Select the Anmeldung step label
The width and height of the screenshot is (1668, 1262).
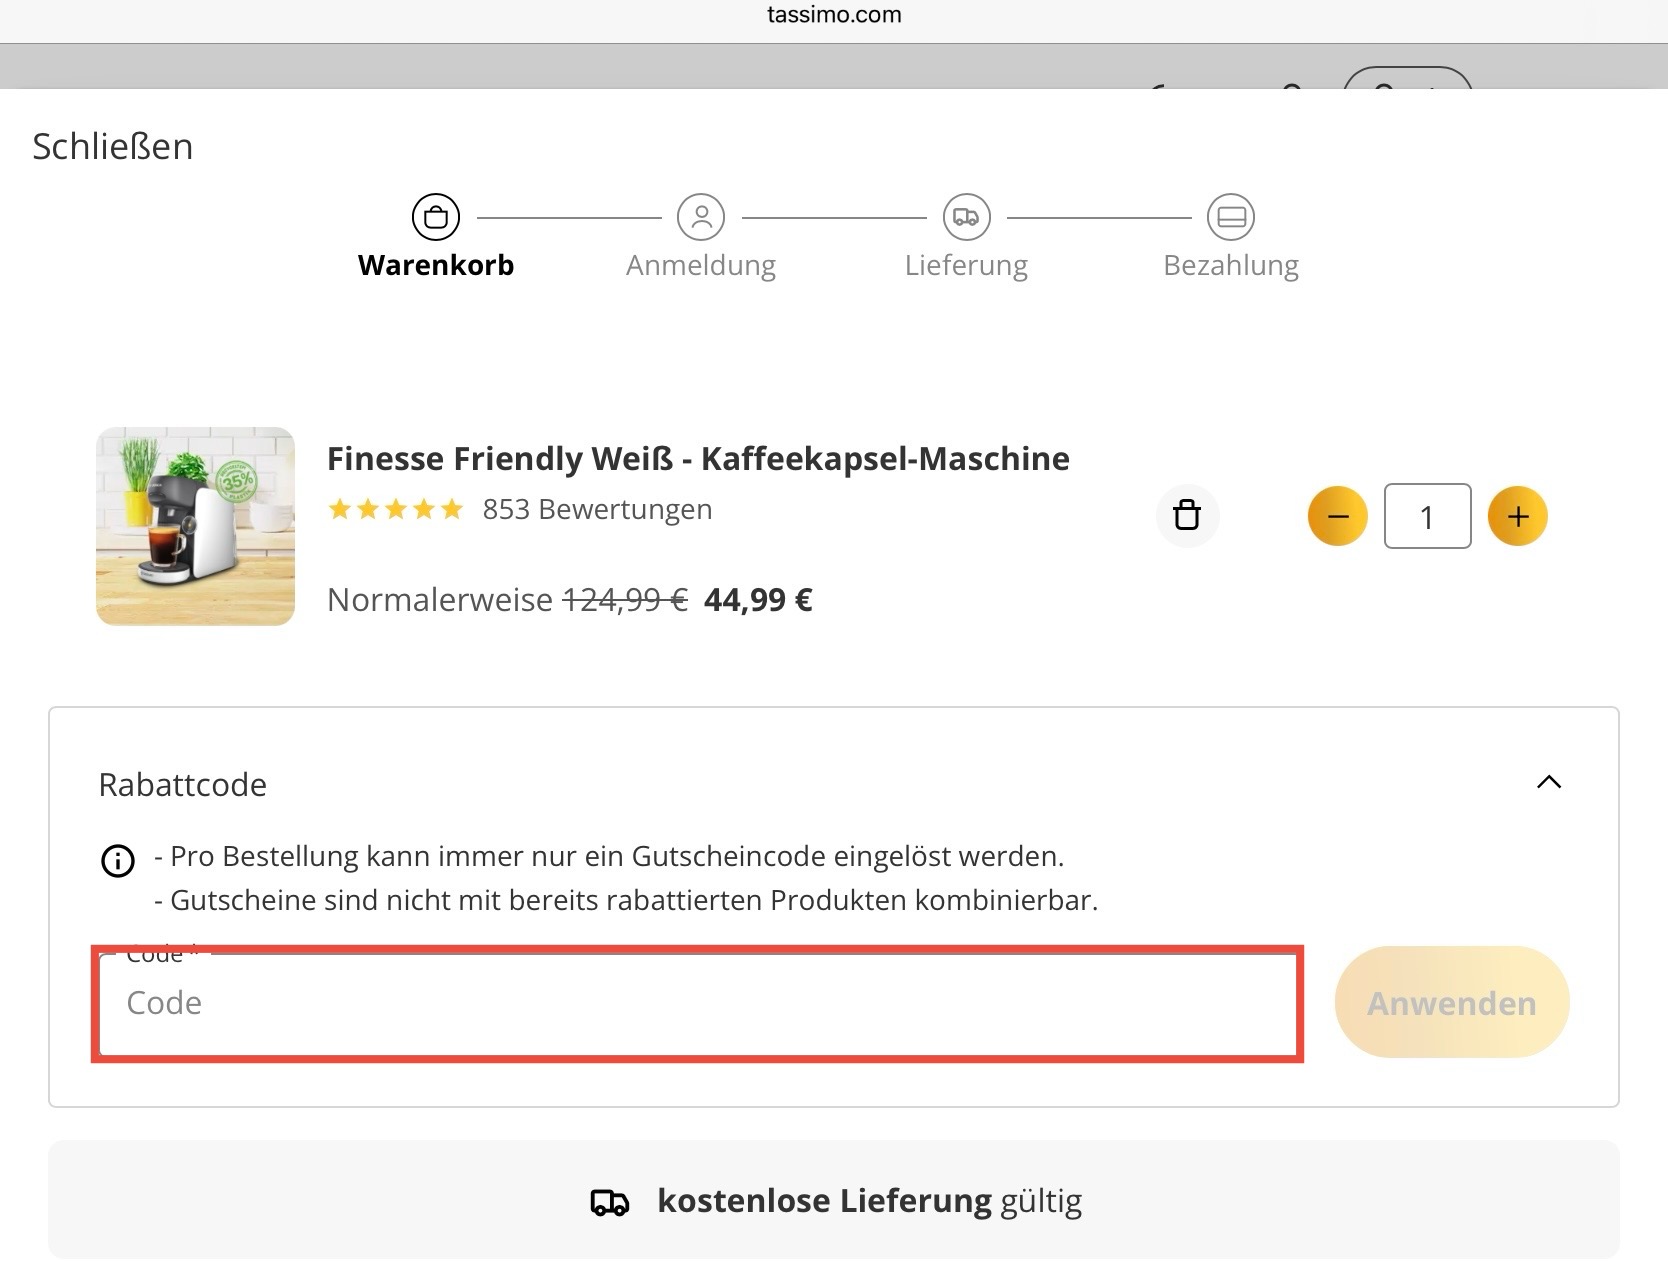point(701,265)
